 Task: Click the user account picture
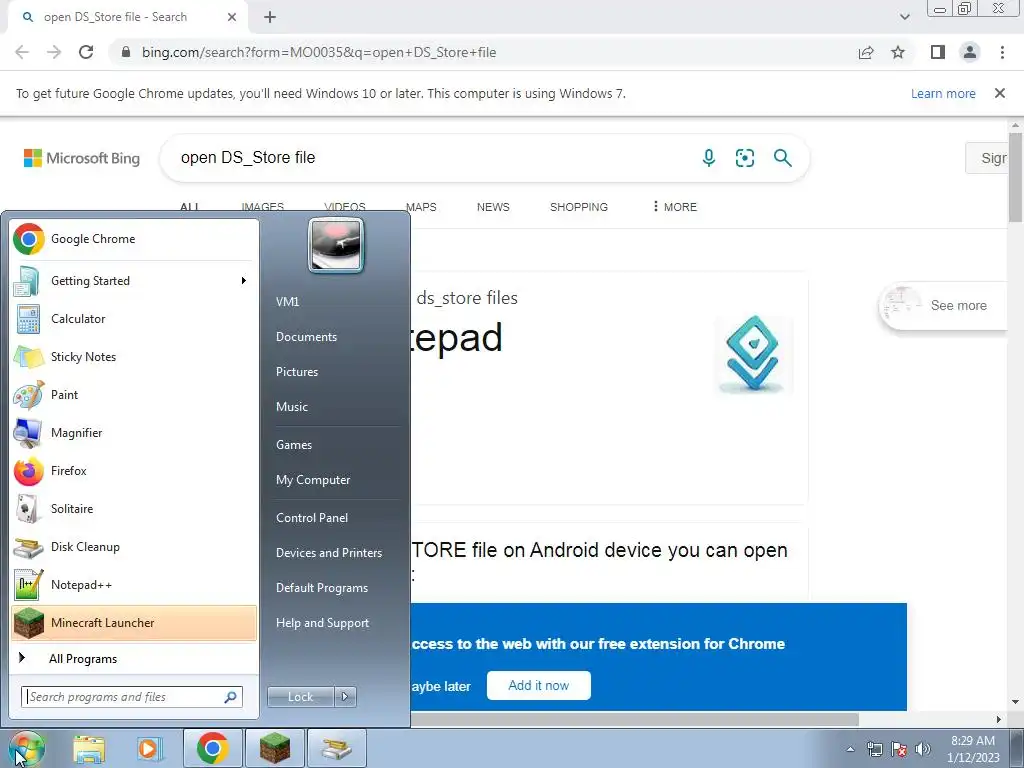click(x=336, y=245)
